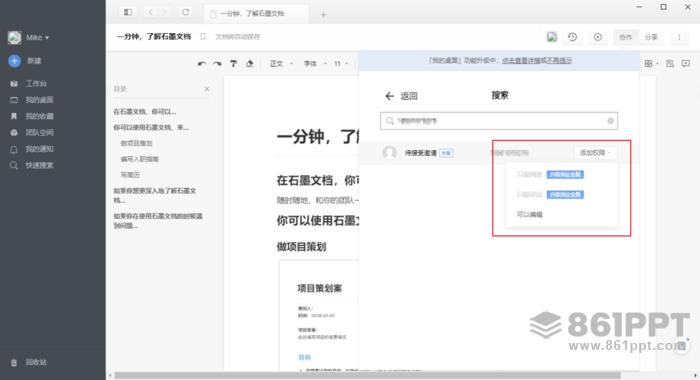The height and width of the screenshot is (380, 700).
Task: Click the 协作 button in header
Action: pyautogui.click(x=625, y=37)
